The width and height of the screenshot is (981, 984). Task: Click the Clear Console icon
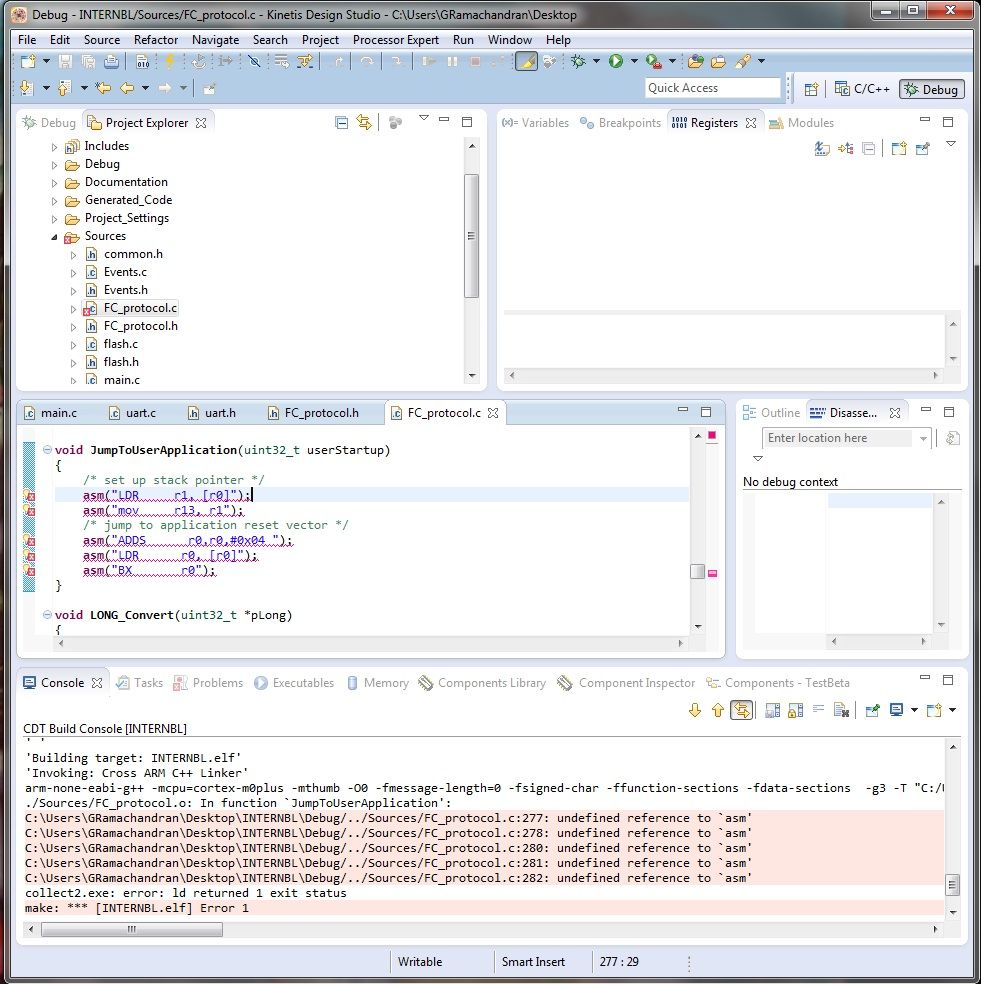[841, 710]
